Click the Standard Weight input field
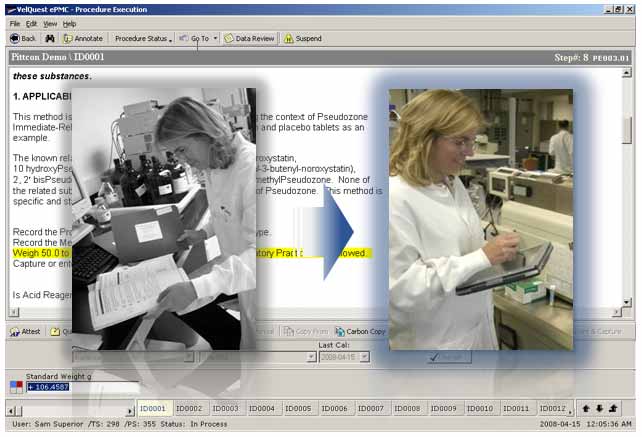Viewport: 642px width, 437px height. pyautogui.click(x=82, y=387)
